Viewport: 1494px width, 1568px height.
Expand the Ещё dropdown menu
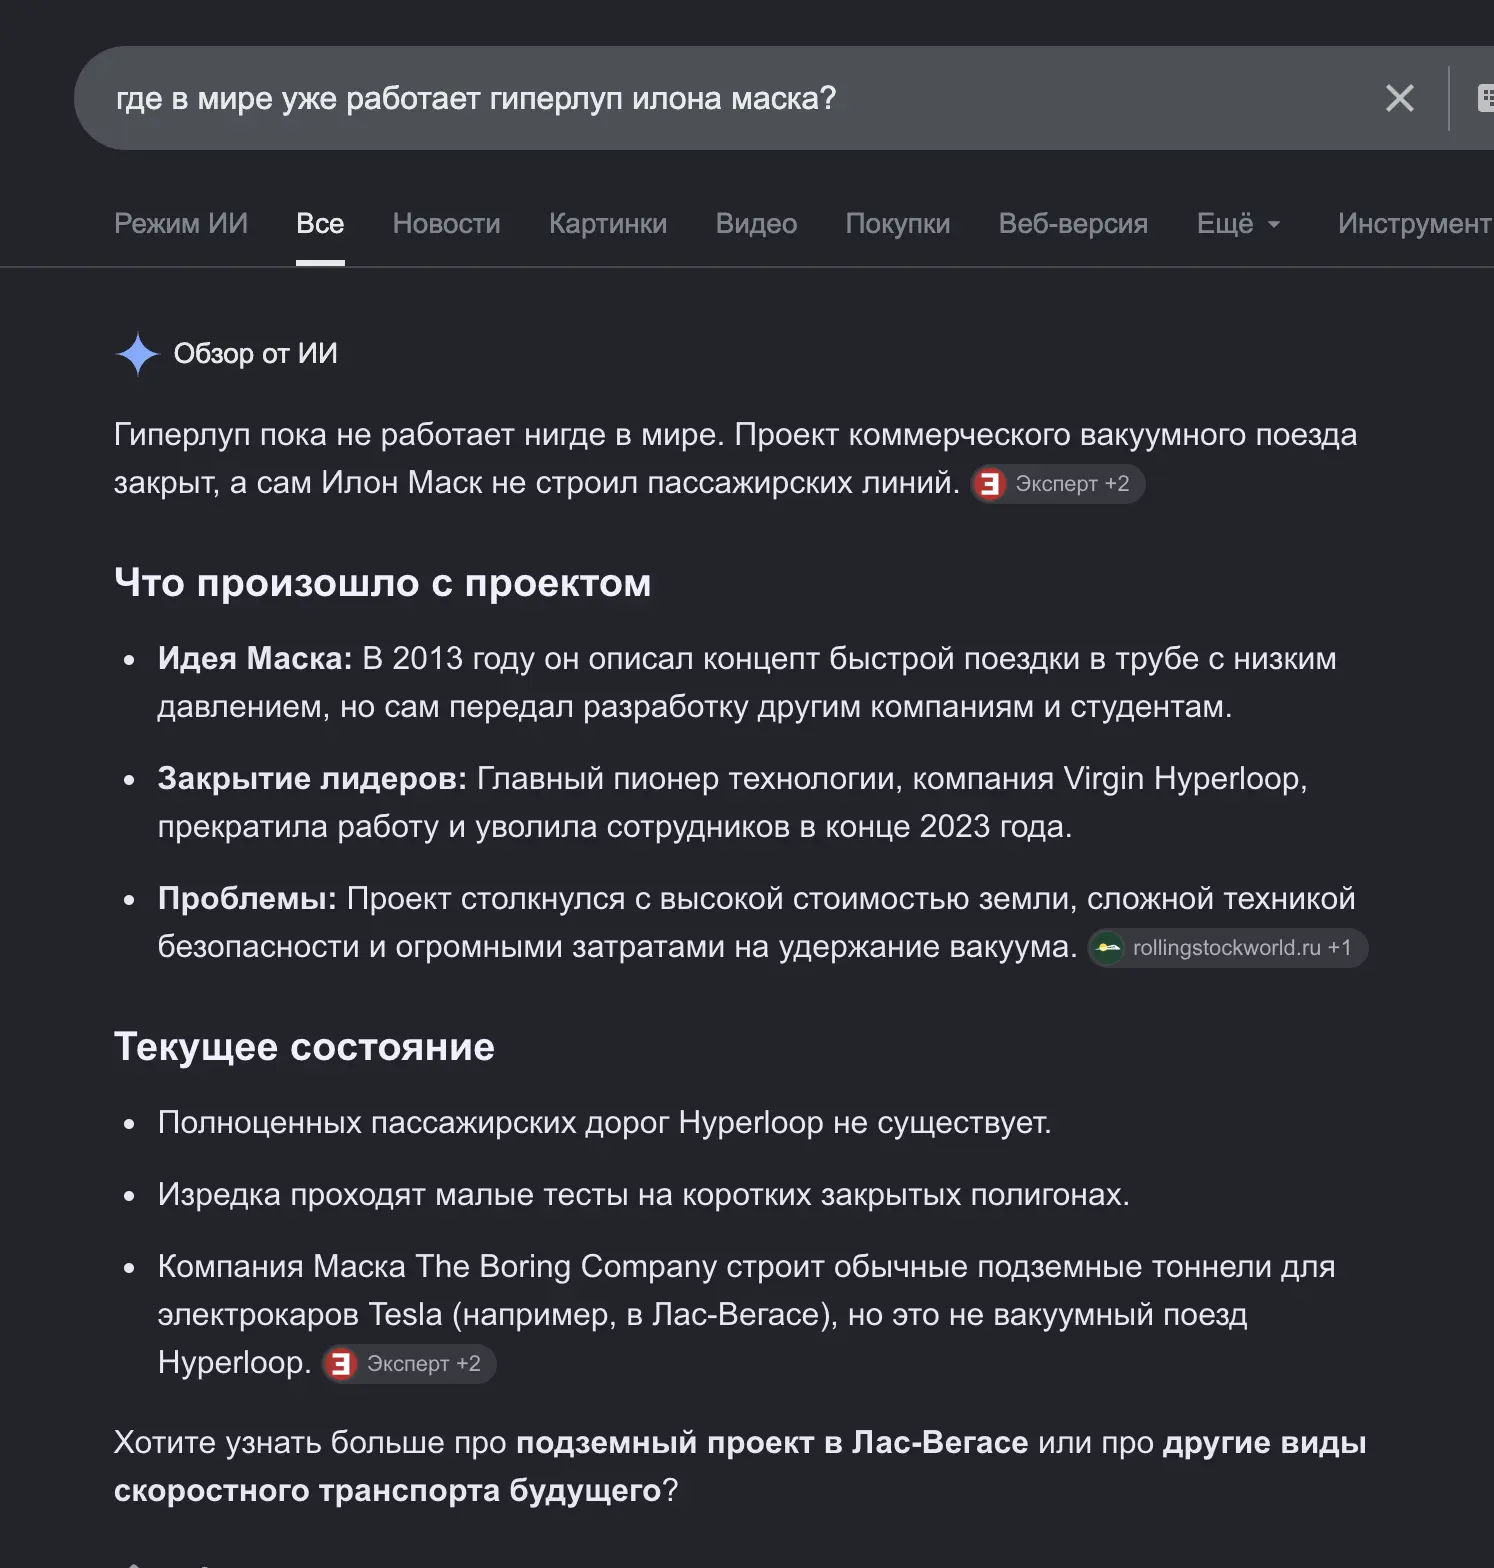coord(1239,224)
